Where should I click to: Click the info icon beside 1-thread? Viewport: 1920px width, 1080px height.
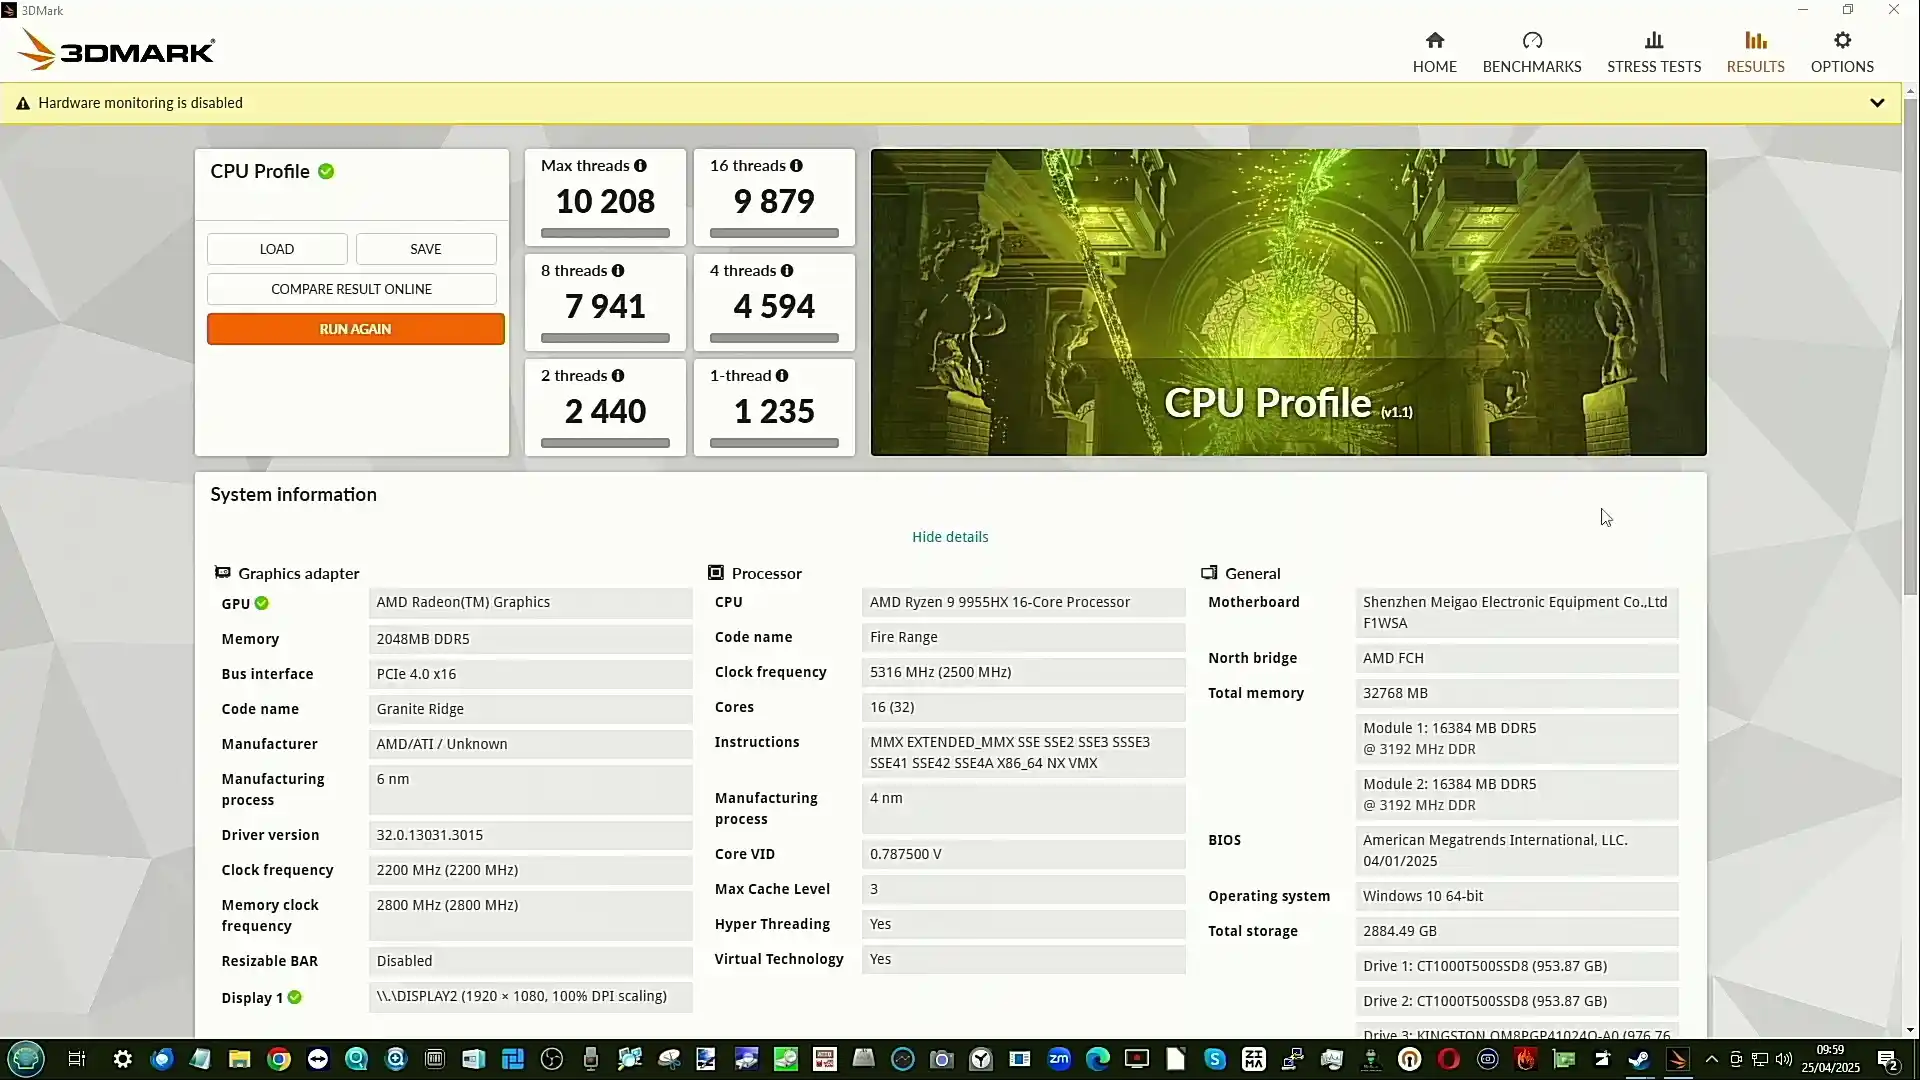[x=782, y=376]
